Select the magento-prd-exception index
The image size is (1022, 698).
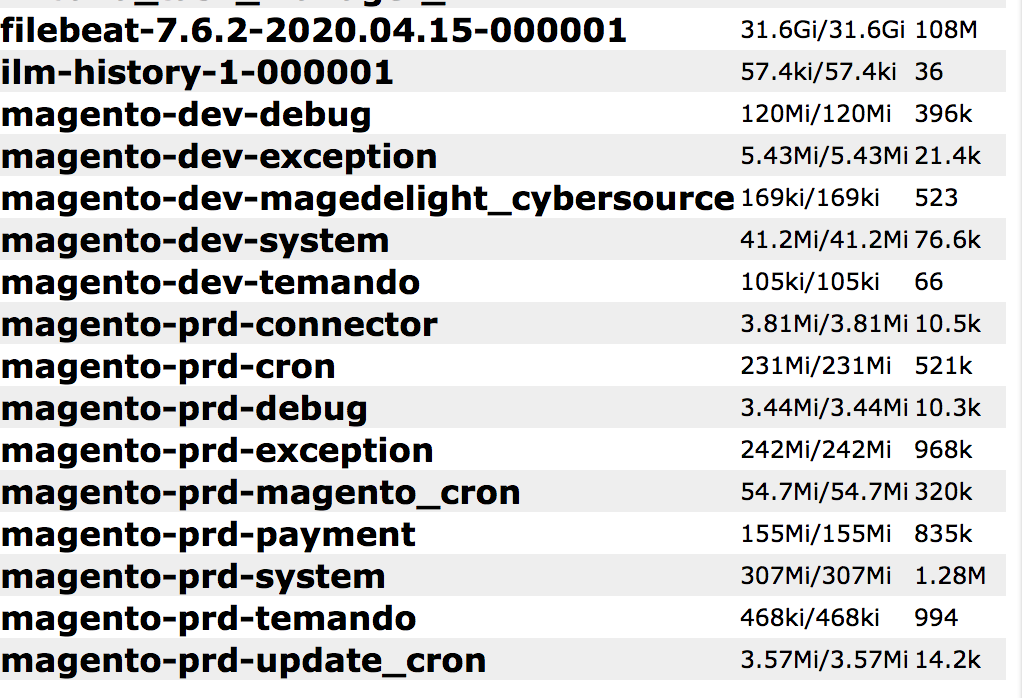(x=217, y=451)
